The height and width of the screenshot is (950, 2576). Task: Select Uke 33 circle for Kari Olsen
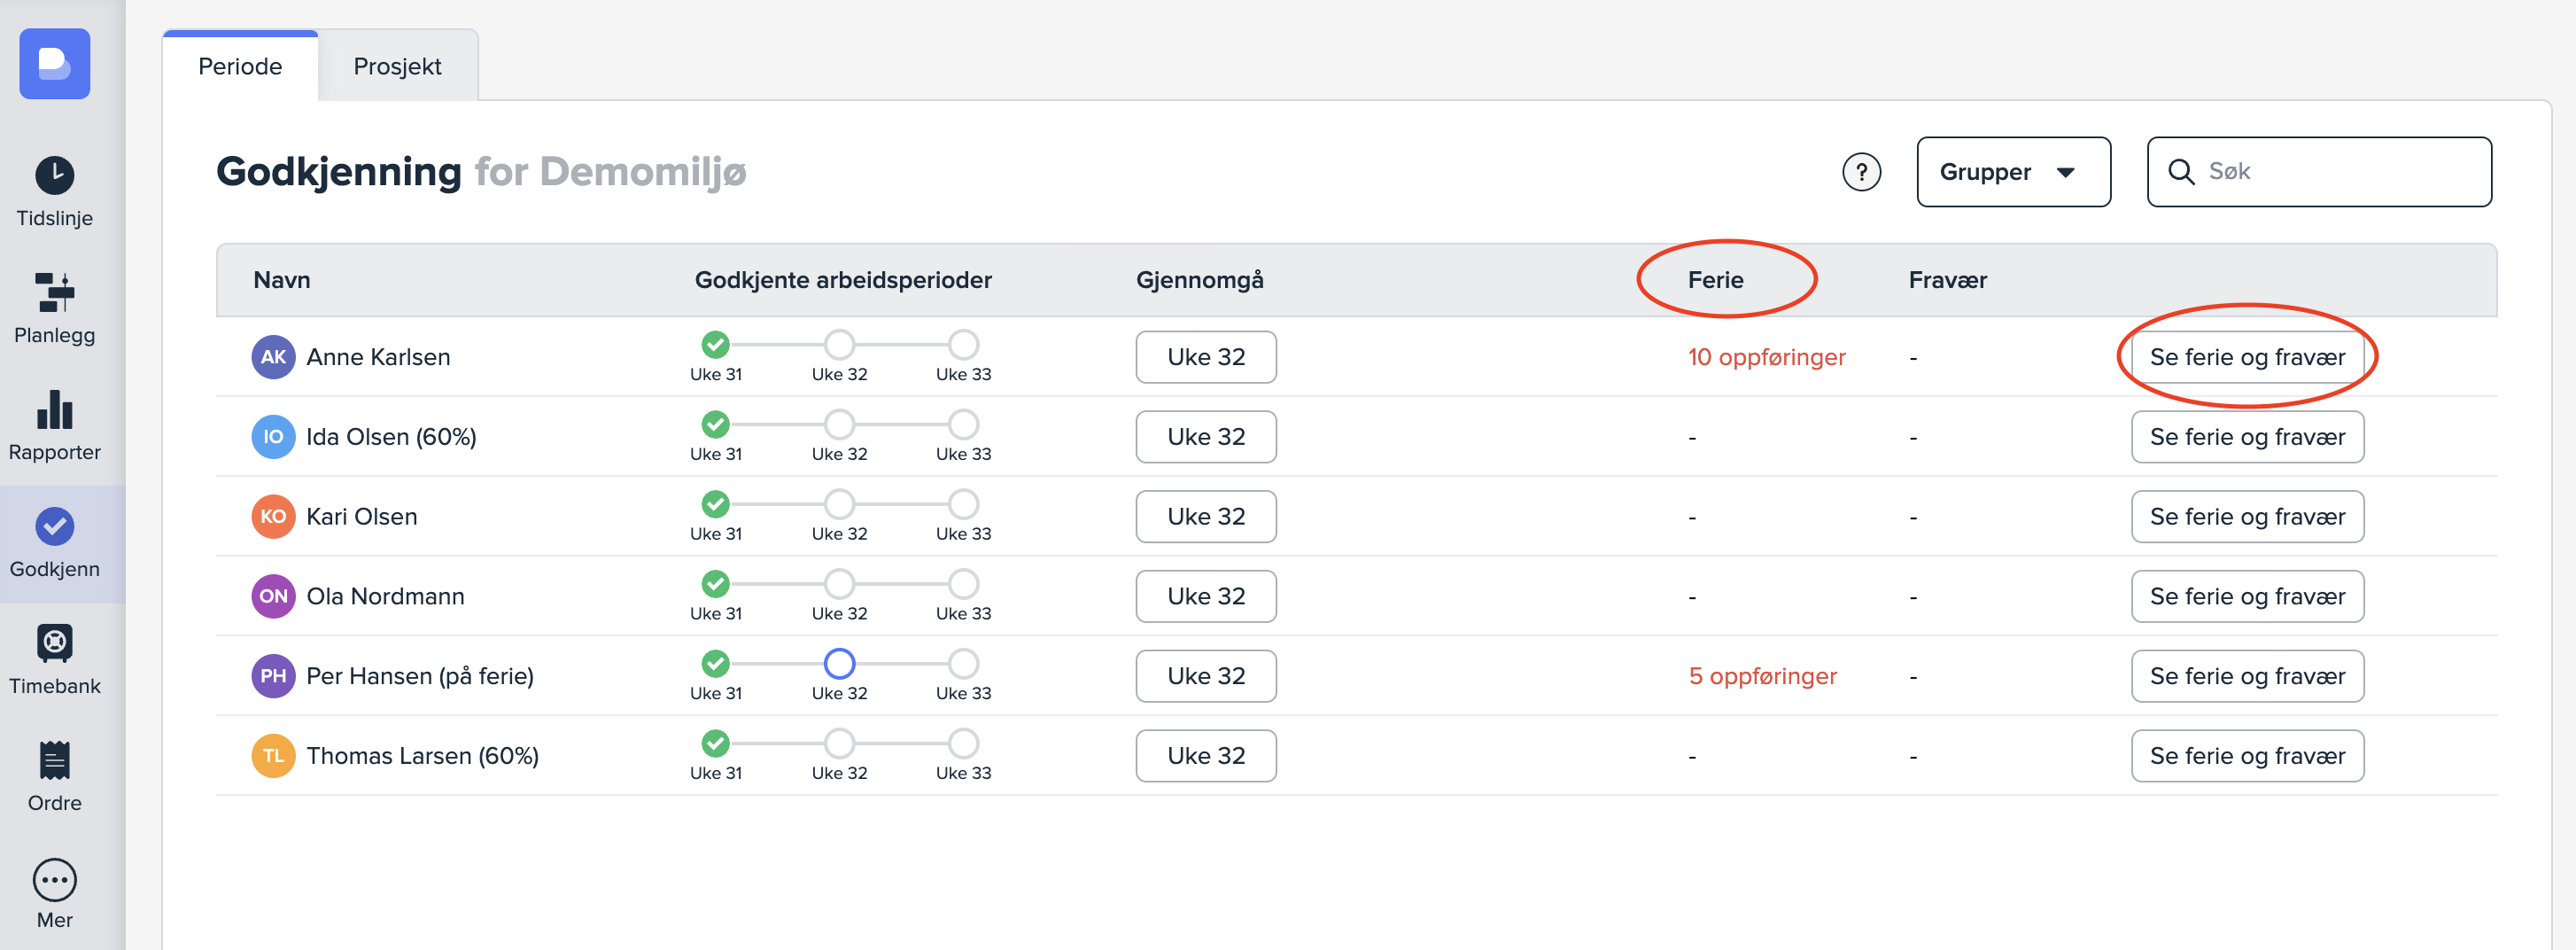coord(963,504)
